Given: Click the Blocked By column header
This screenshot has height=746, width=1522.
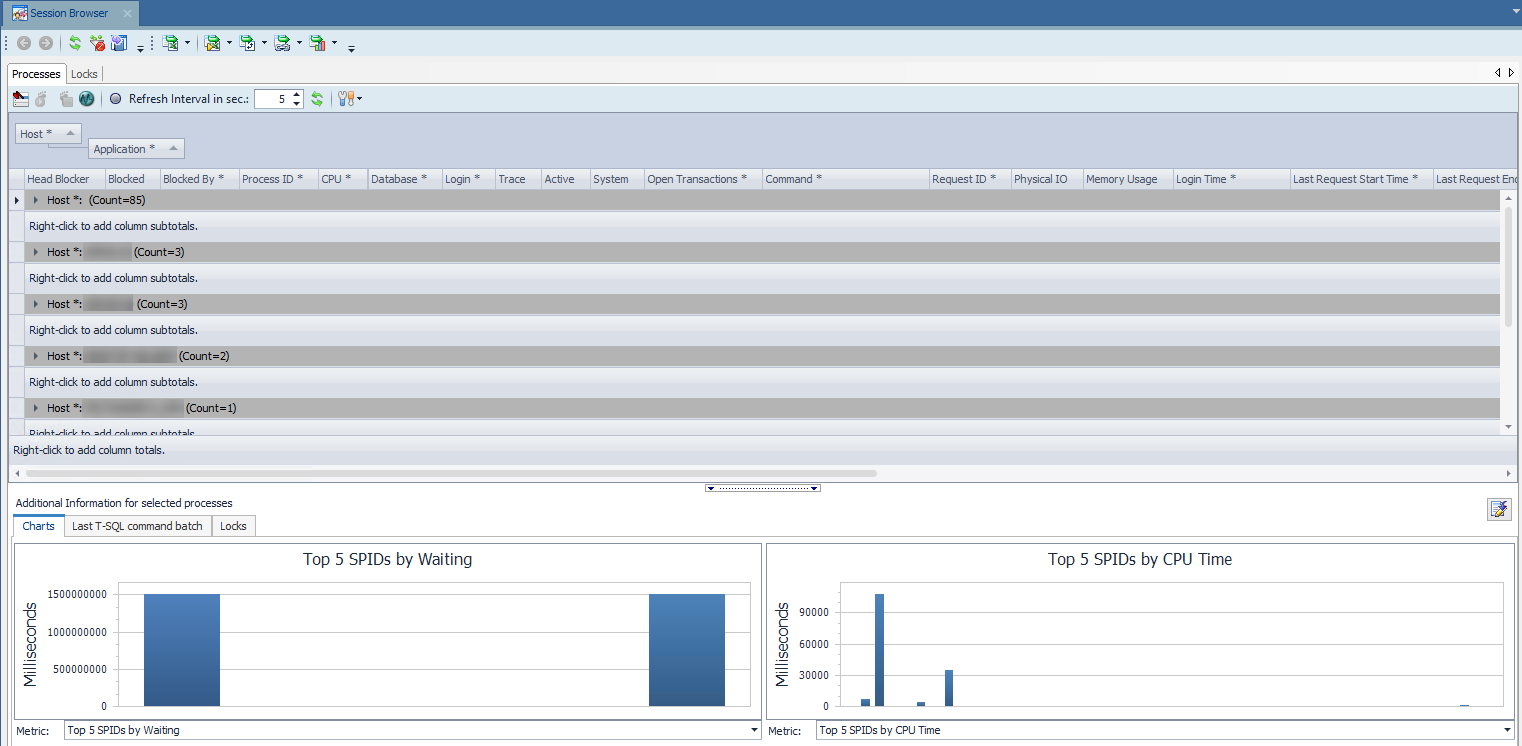Looking at the screenshot, I should pyautogui.click(x=199, y=179).
